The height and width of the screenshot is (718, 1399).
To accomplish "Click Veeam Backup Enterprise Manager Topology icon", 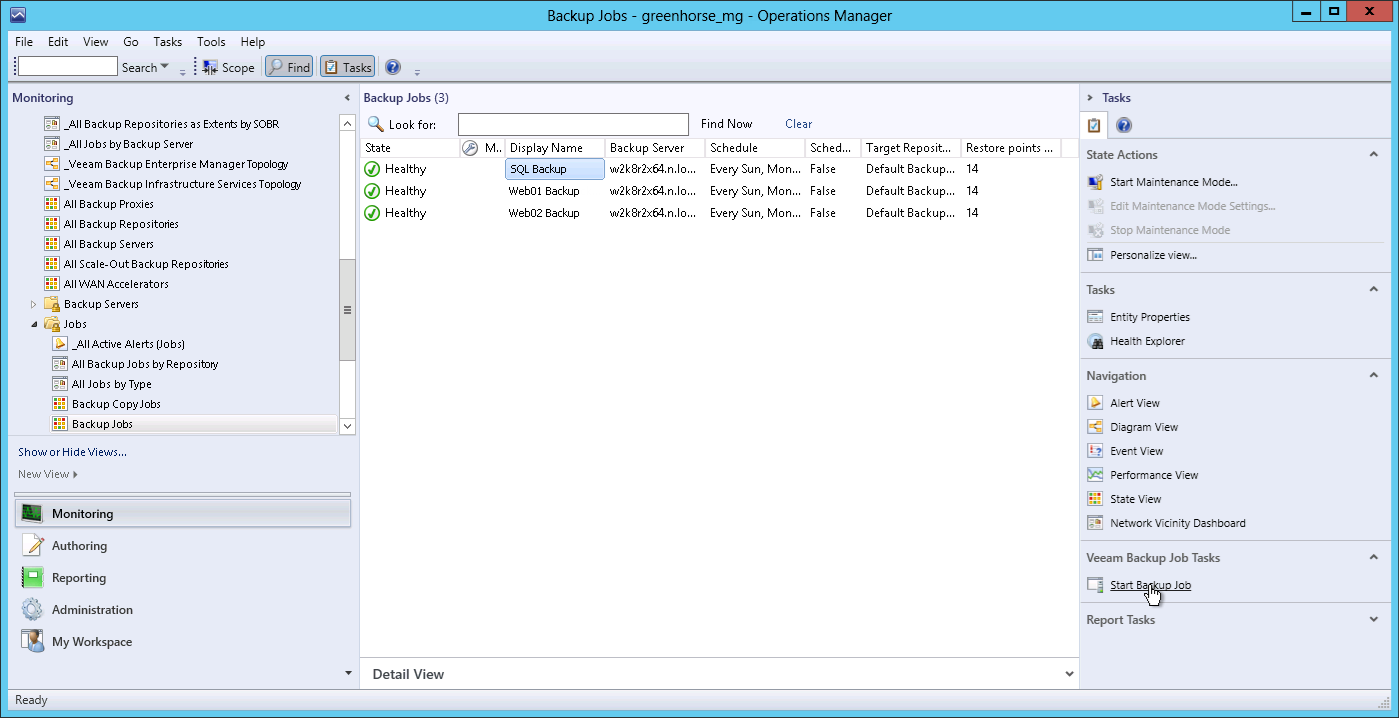I will (53, 164).
